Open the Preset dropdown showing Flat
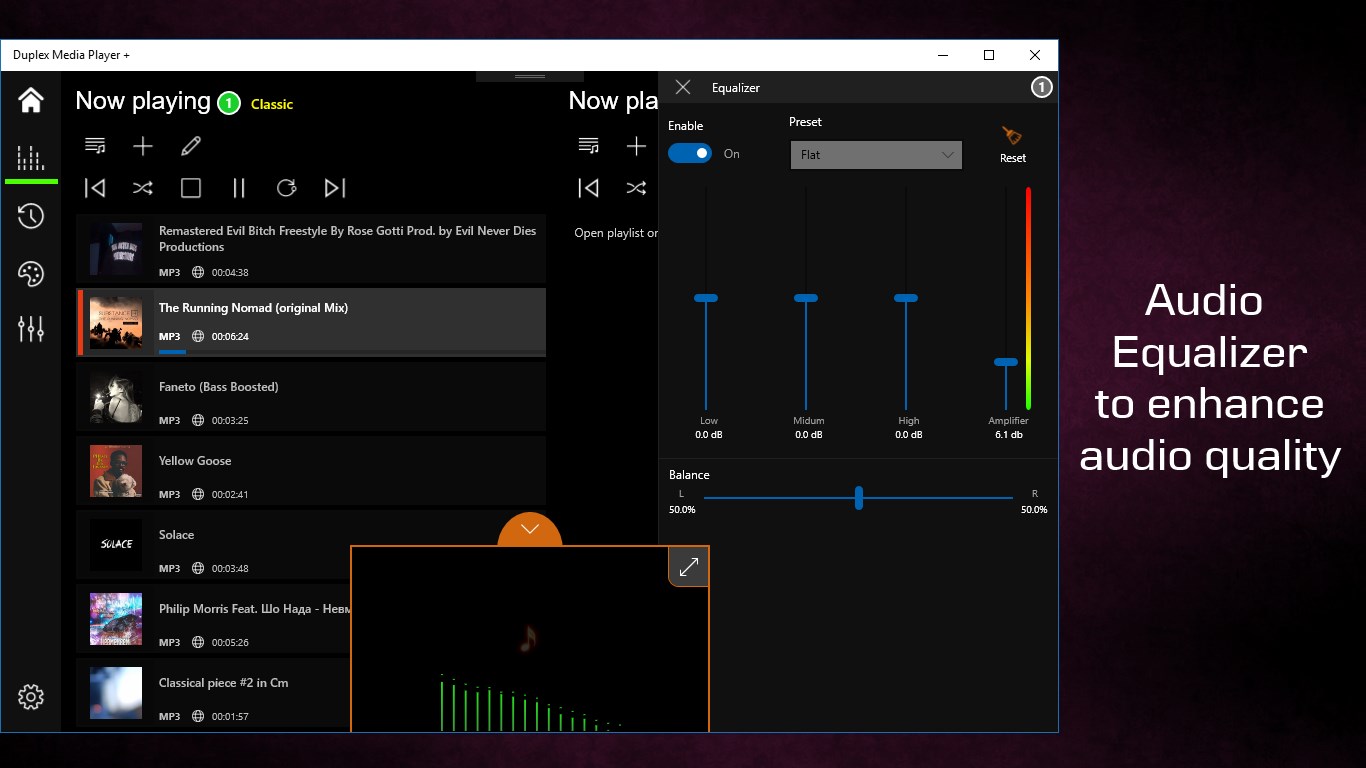The image size is (1366, 768). tap(876, 155)
